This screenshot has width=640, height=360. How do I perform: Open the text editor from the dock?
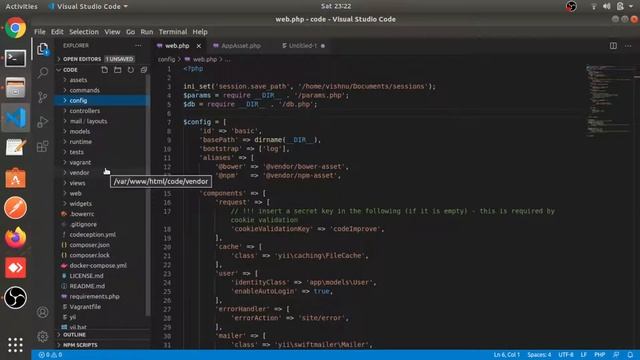(16, 148)
